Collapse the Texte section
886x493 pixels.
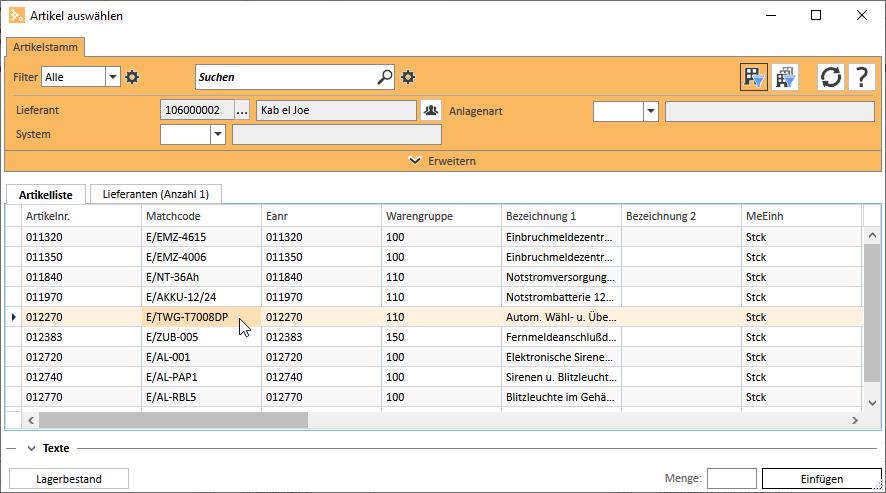tap(32, 448)
